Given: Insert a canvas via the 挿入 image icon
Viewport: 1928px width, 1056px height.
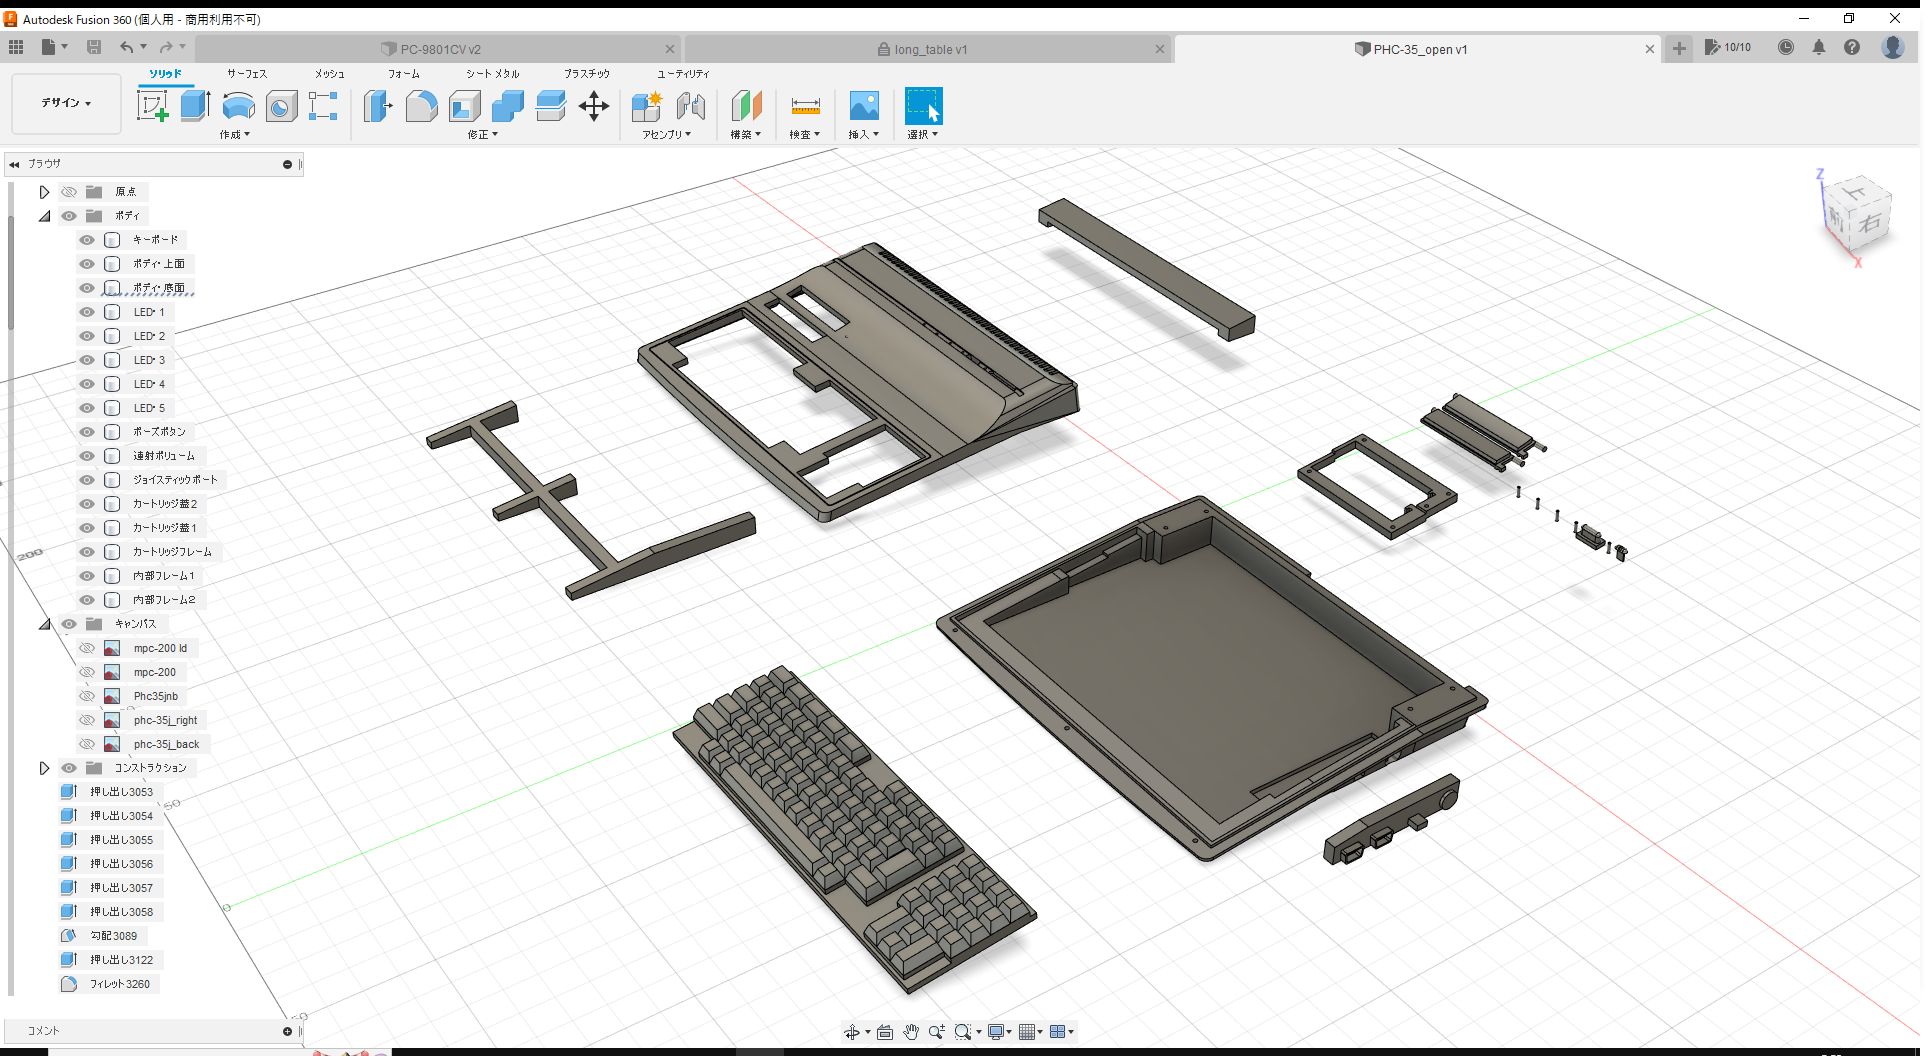Looking at the screenshot, I should 863,105.
